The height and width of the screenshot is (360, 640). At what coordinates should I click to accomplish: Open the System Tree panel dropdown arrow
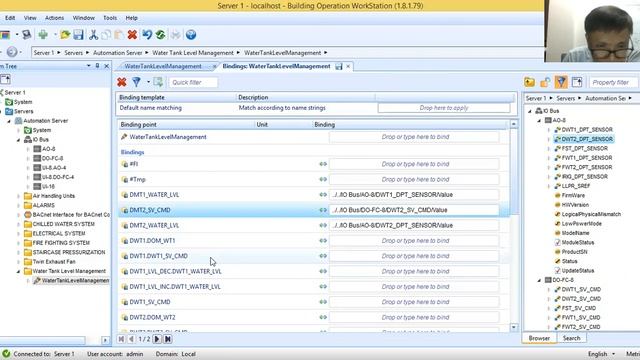(x=89, y=66)
